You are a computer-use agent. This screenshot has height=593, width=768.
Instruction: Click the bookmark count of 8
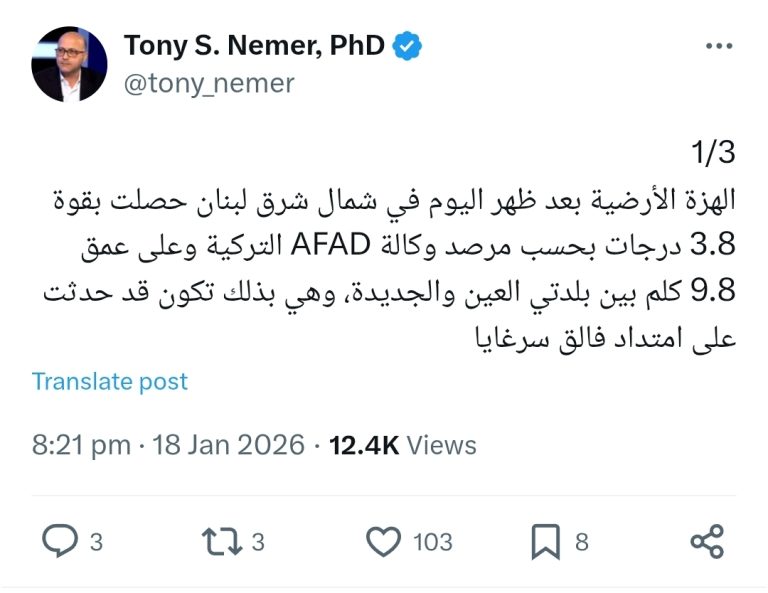click(581, 542)
